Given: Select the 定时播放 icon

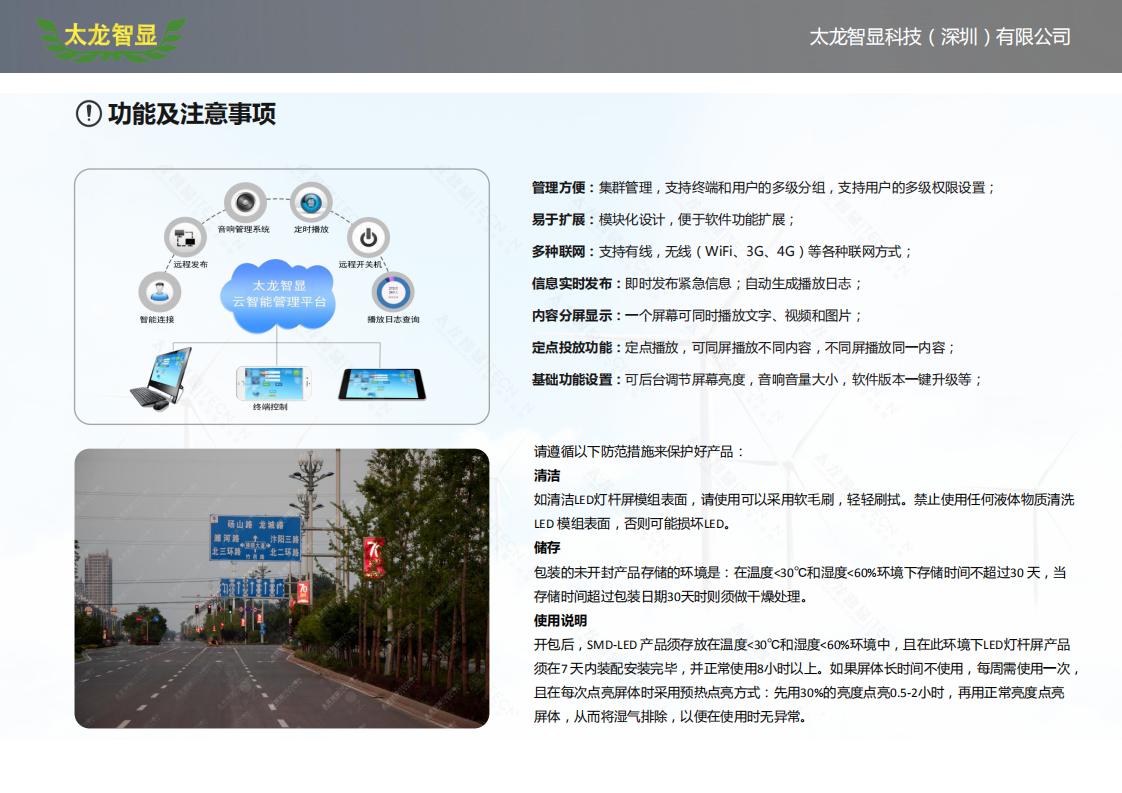Looking at the screenshot, I should click(311, 203).
